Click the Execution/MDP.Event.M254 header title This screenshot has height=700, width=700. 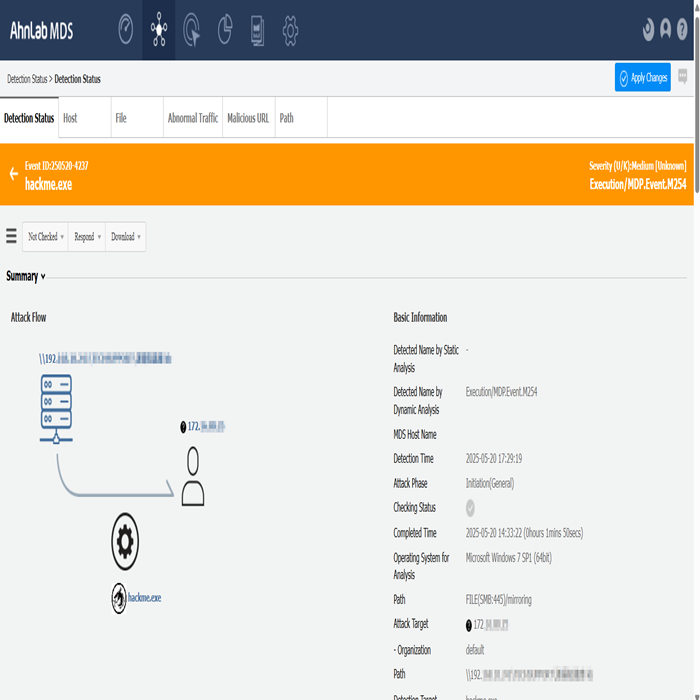[638, 184]
